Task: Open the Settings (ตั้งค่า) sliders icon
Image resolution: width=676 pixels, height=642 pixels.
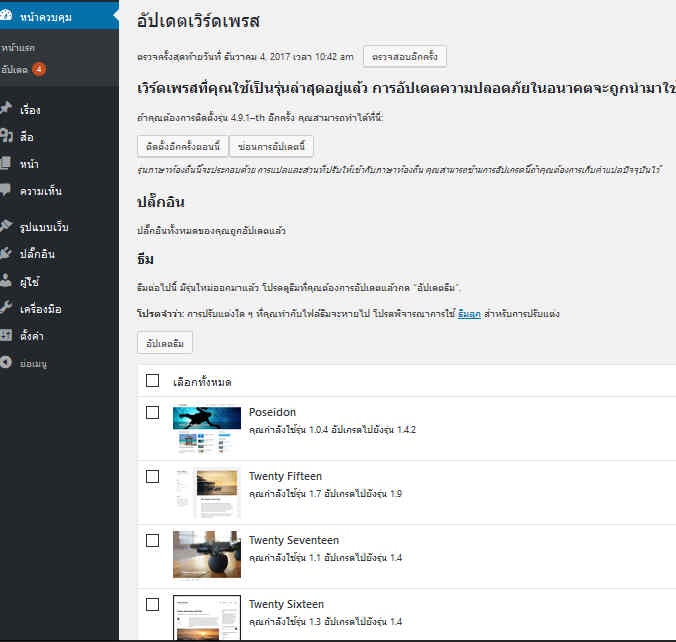Action: (7, 335)
